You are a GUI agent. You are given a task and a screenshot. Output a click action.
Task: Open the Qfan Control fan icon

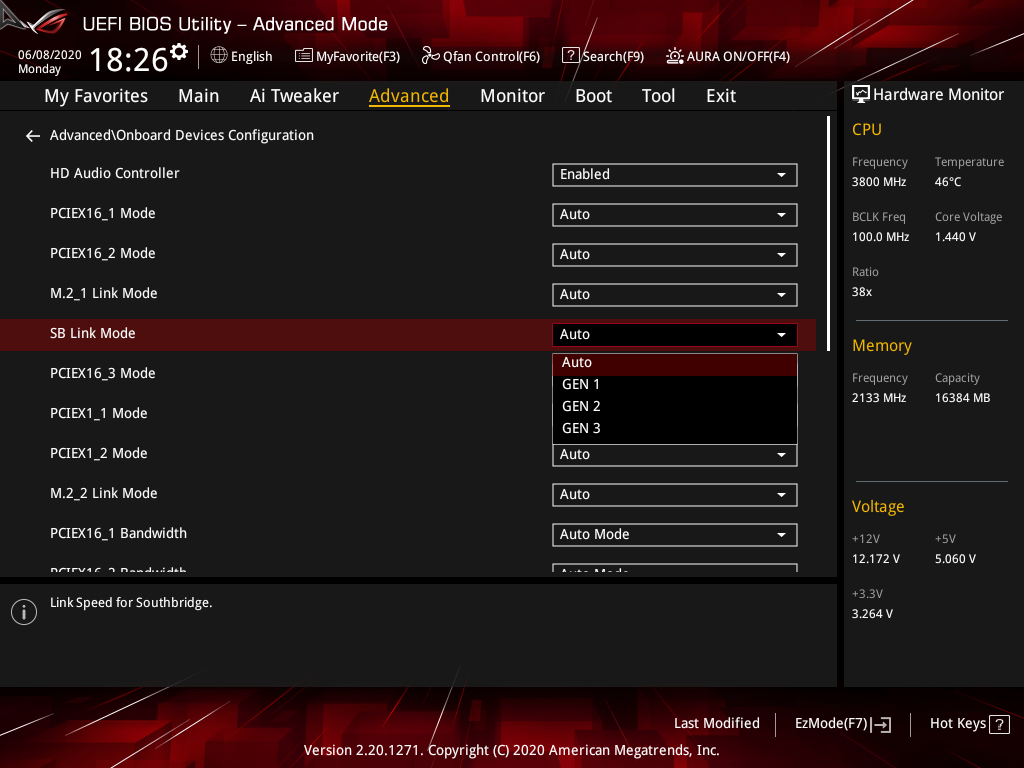point(430,56)
